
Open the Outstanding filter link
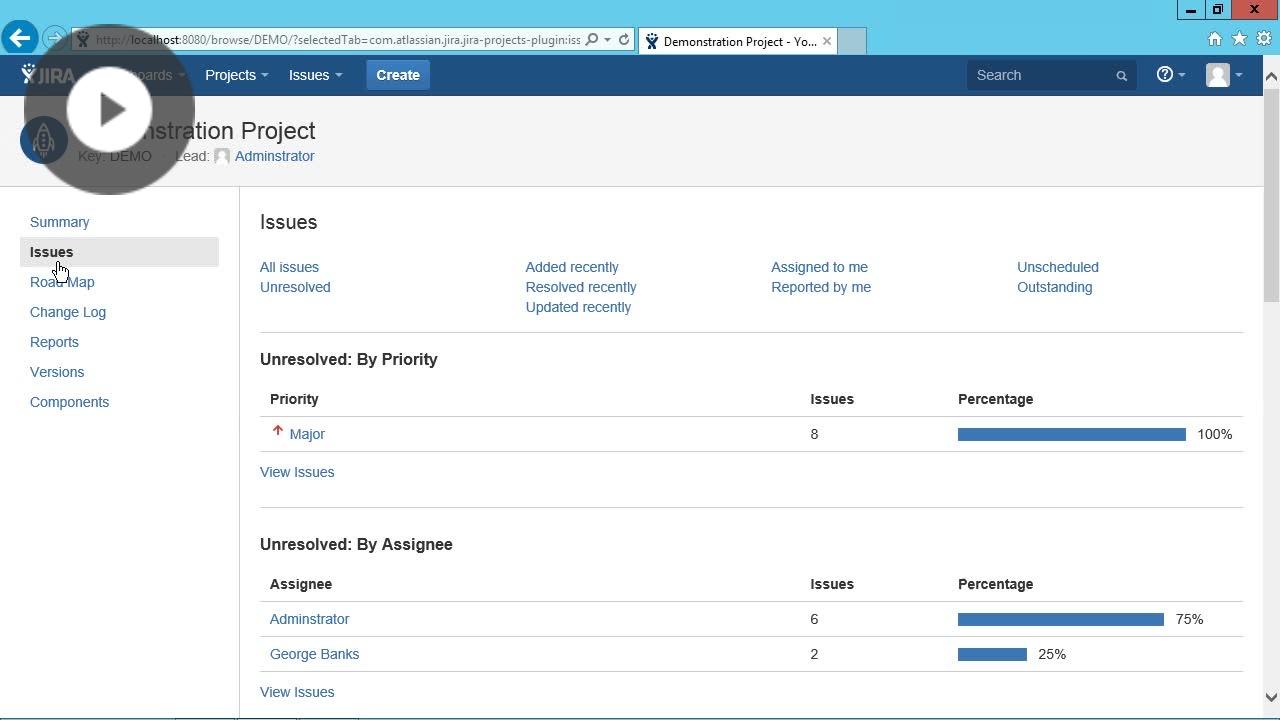tap(1055, 287)
